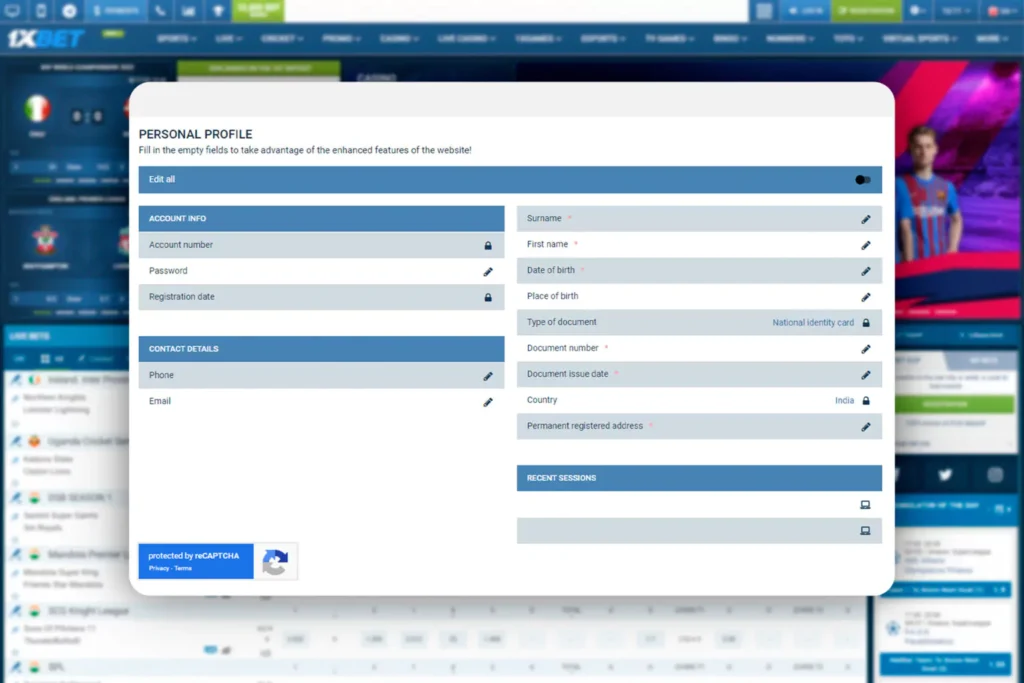Click the lock icon next to India
The width and height of the screenshot is (1024, 683).
point(866,401)
